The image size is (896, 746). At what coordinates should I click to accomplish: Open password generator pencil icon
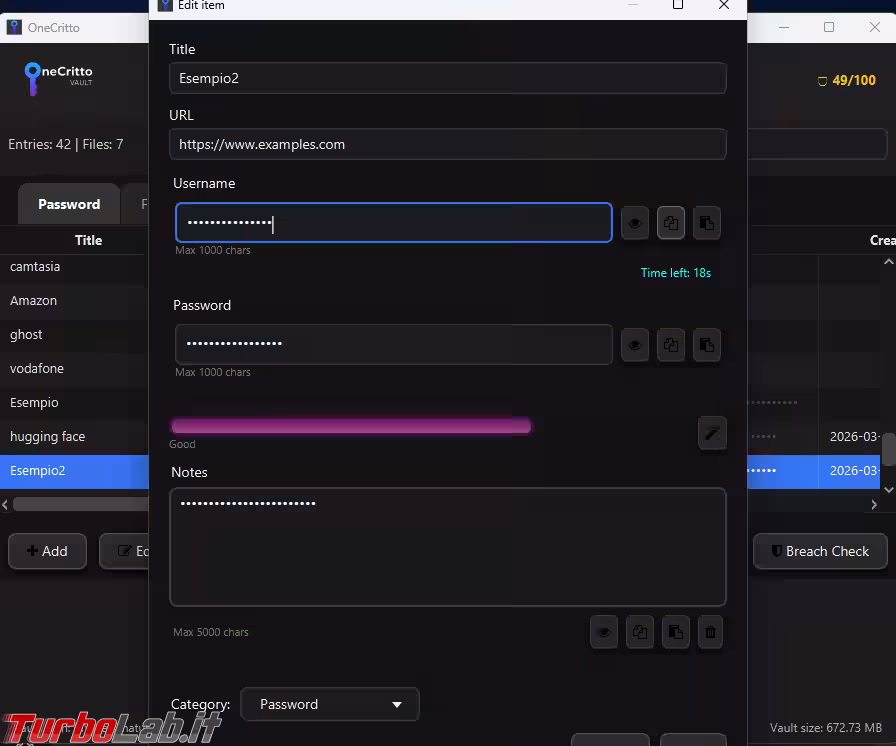[711, 433]
